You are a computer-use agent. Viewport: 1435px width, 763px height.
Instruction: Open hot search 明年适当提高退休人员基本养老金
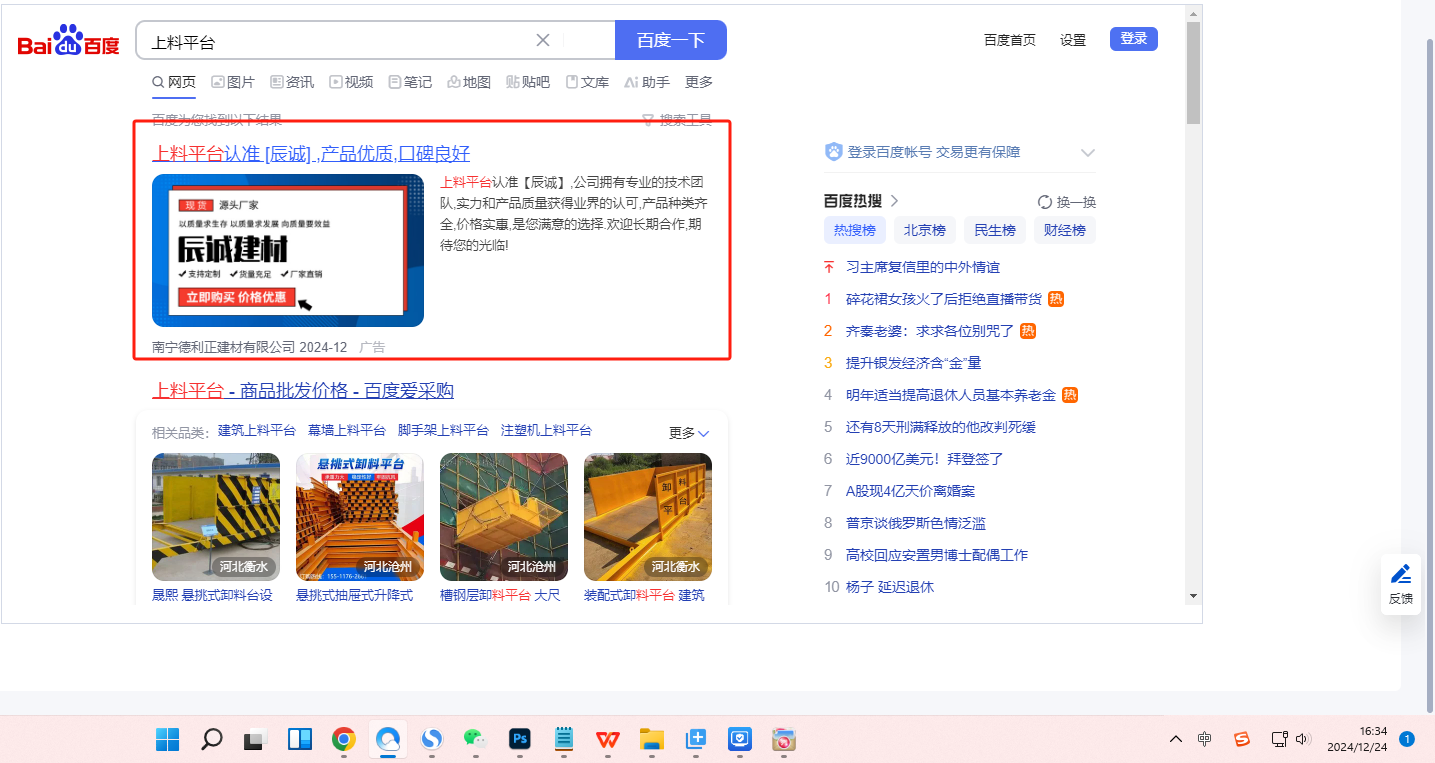click(951, 395)
